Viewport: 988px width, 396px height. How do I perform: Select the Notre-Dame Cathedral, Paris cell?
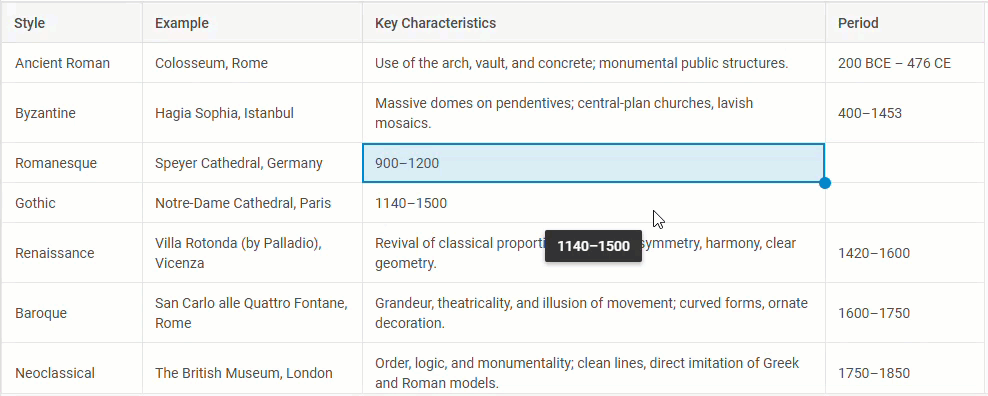point(253,203)
